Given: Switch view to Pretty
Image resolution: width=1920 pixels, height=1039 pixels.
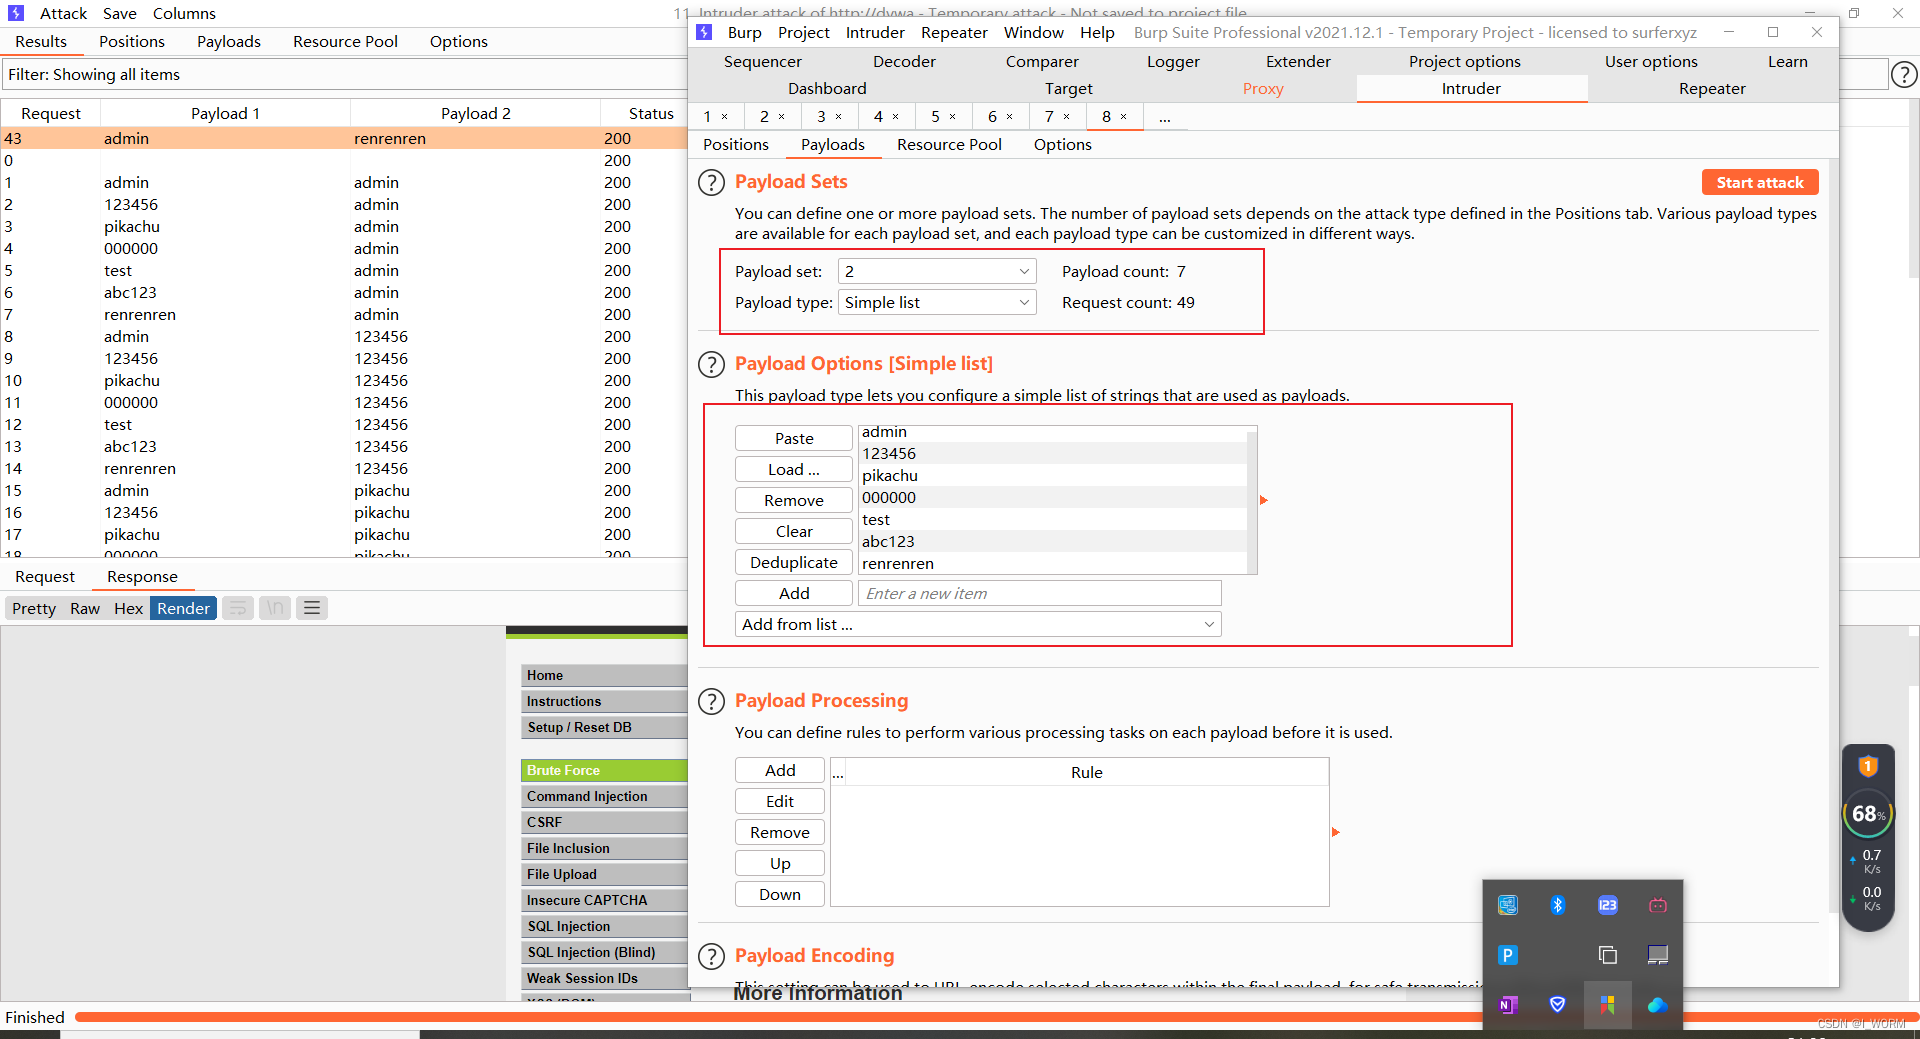Looking at the screenshot, I should click(34, 608).
